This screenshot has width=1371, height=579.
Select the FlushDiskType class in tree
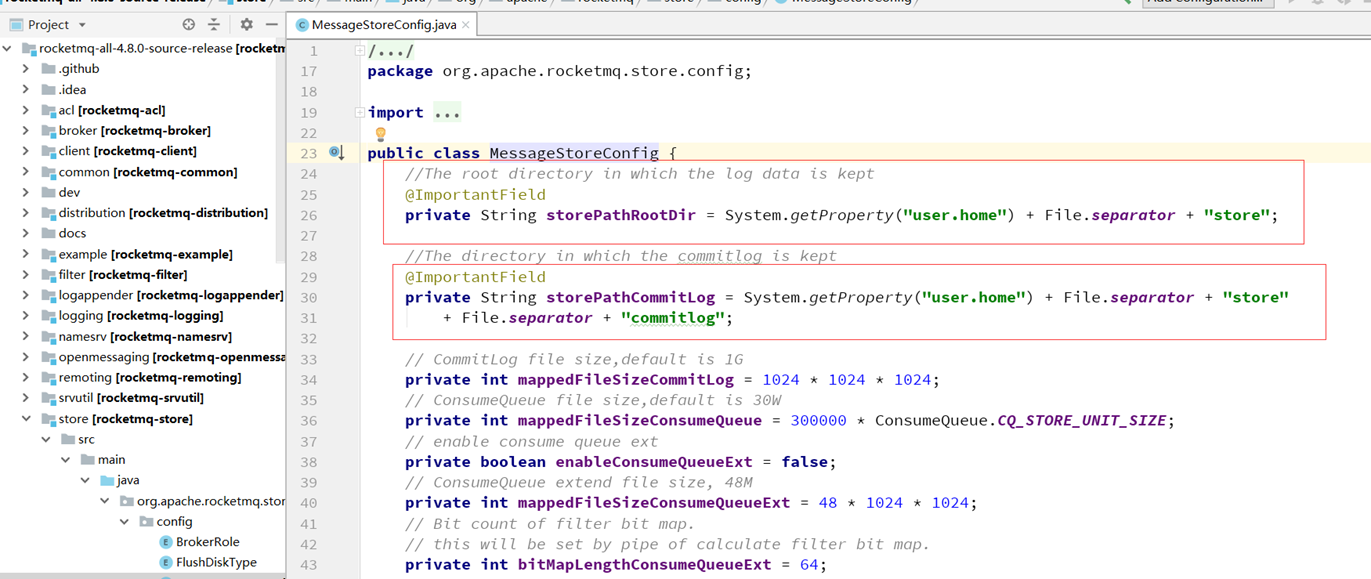tap(216, 562)
